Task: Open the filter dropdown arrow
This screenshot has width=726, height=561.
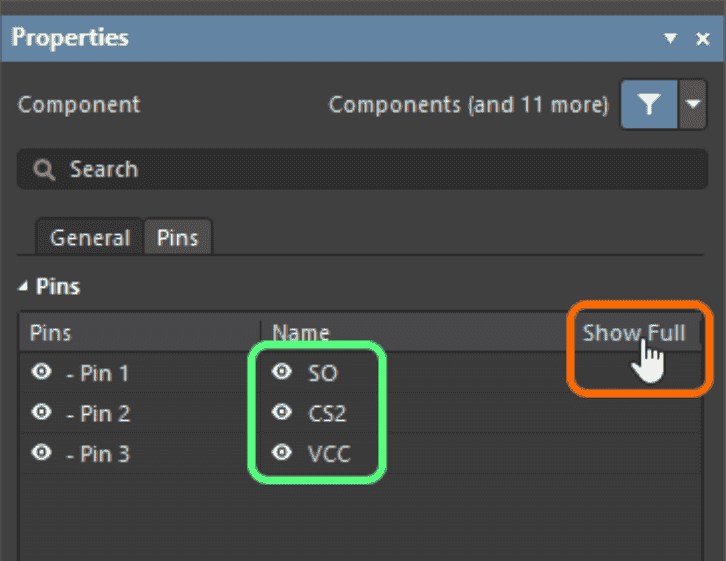Action: coord(692,104)
